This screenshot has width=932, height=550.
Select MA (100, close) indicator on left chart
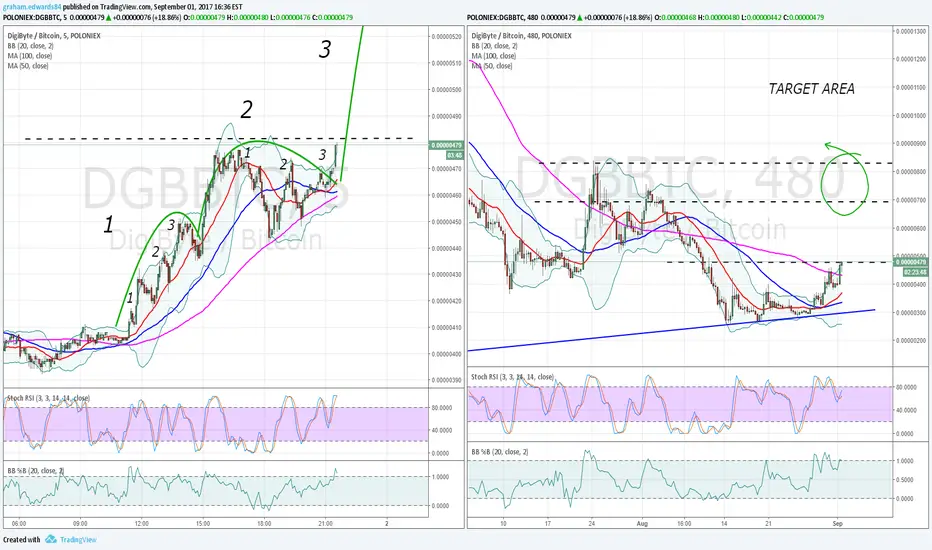[30, 56]
